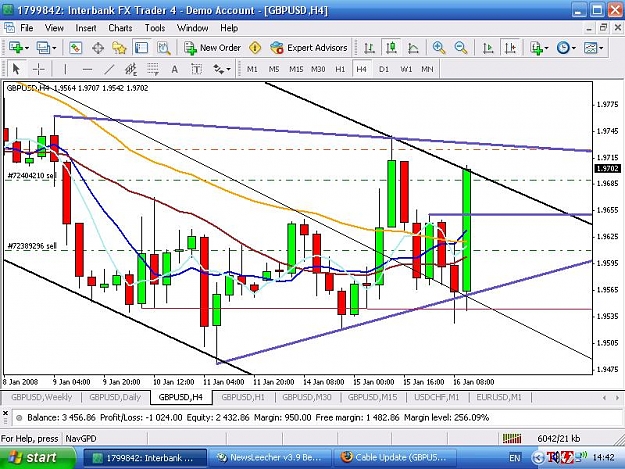Image resolution: width=625 pixels, height=469 pixels.
Task: Select the cursor arrow tool
Action: click(x=16, y=69)
